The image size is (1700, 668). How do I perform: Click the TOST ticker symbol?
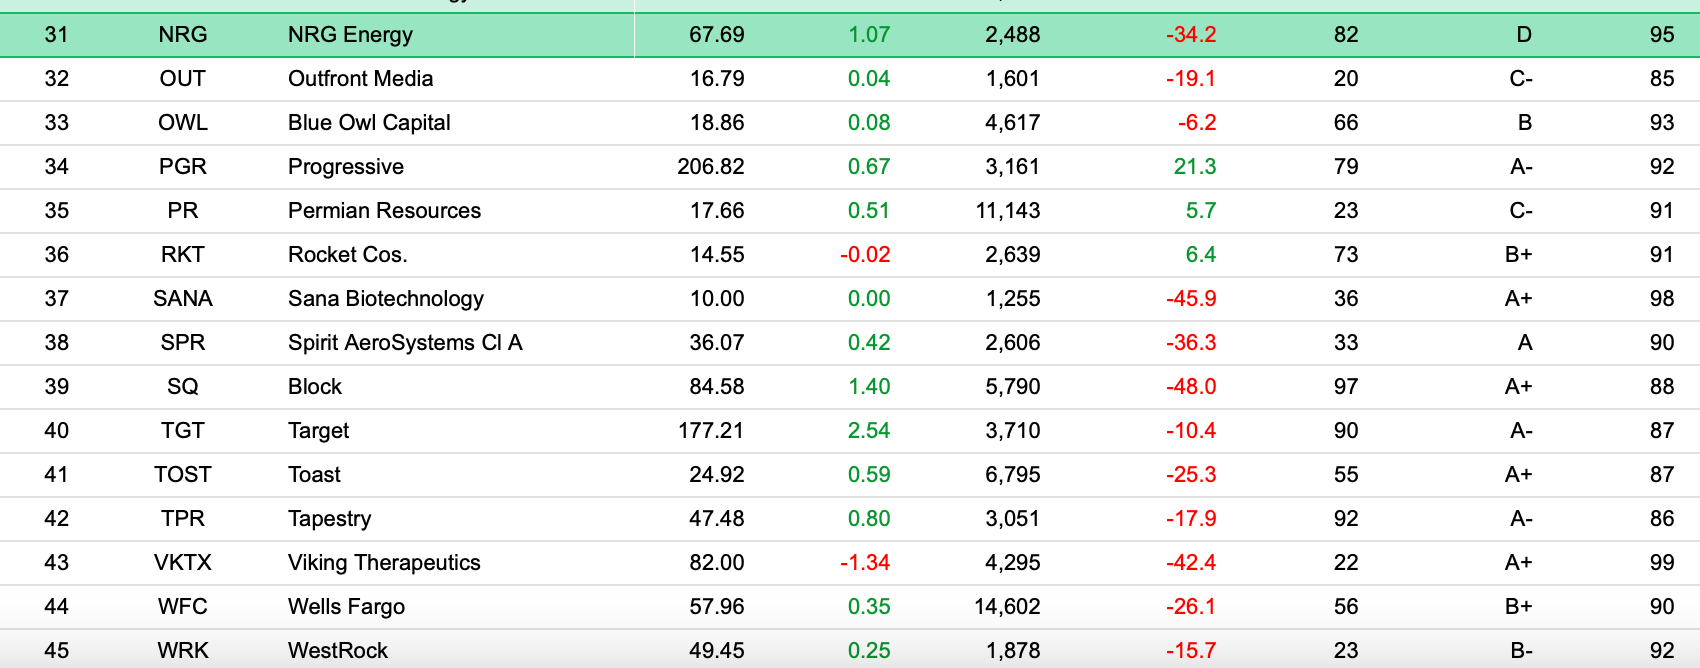(x=183, y=475)
